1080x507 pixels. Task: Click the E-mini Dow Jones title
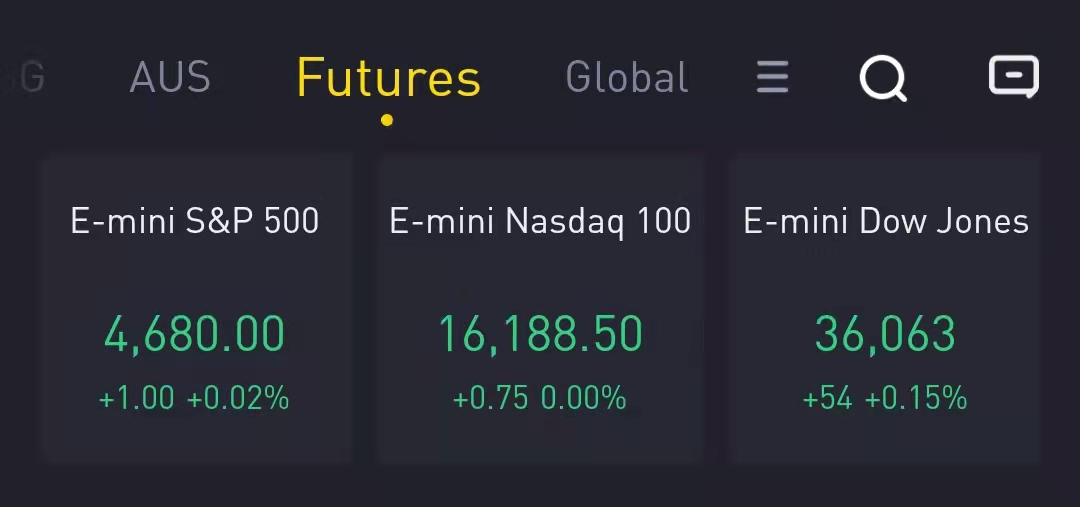[886, 222]
